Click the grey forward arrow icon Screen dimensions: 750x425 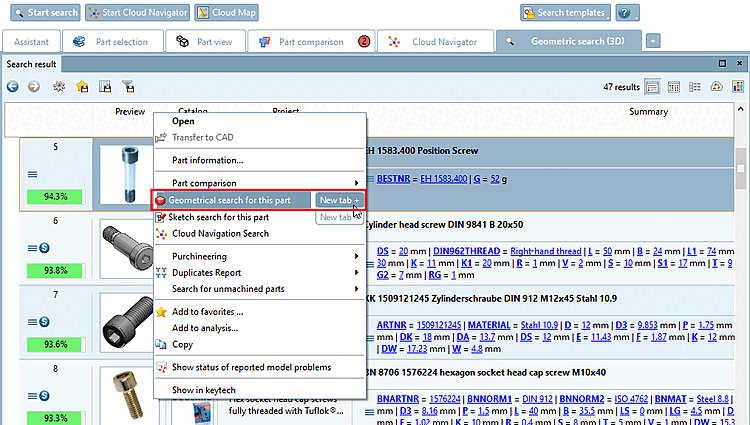[x=34, y=87]
